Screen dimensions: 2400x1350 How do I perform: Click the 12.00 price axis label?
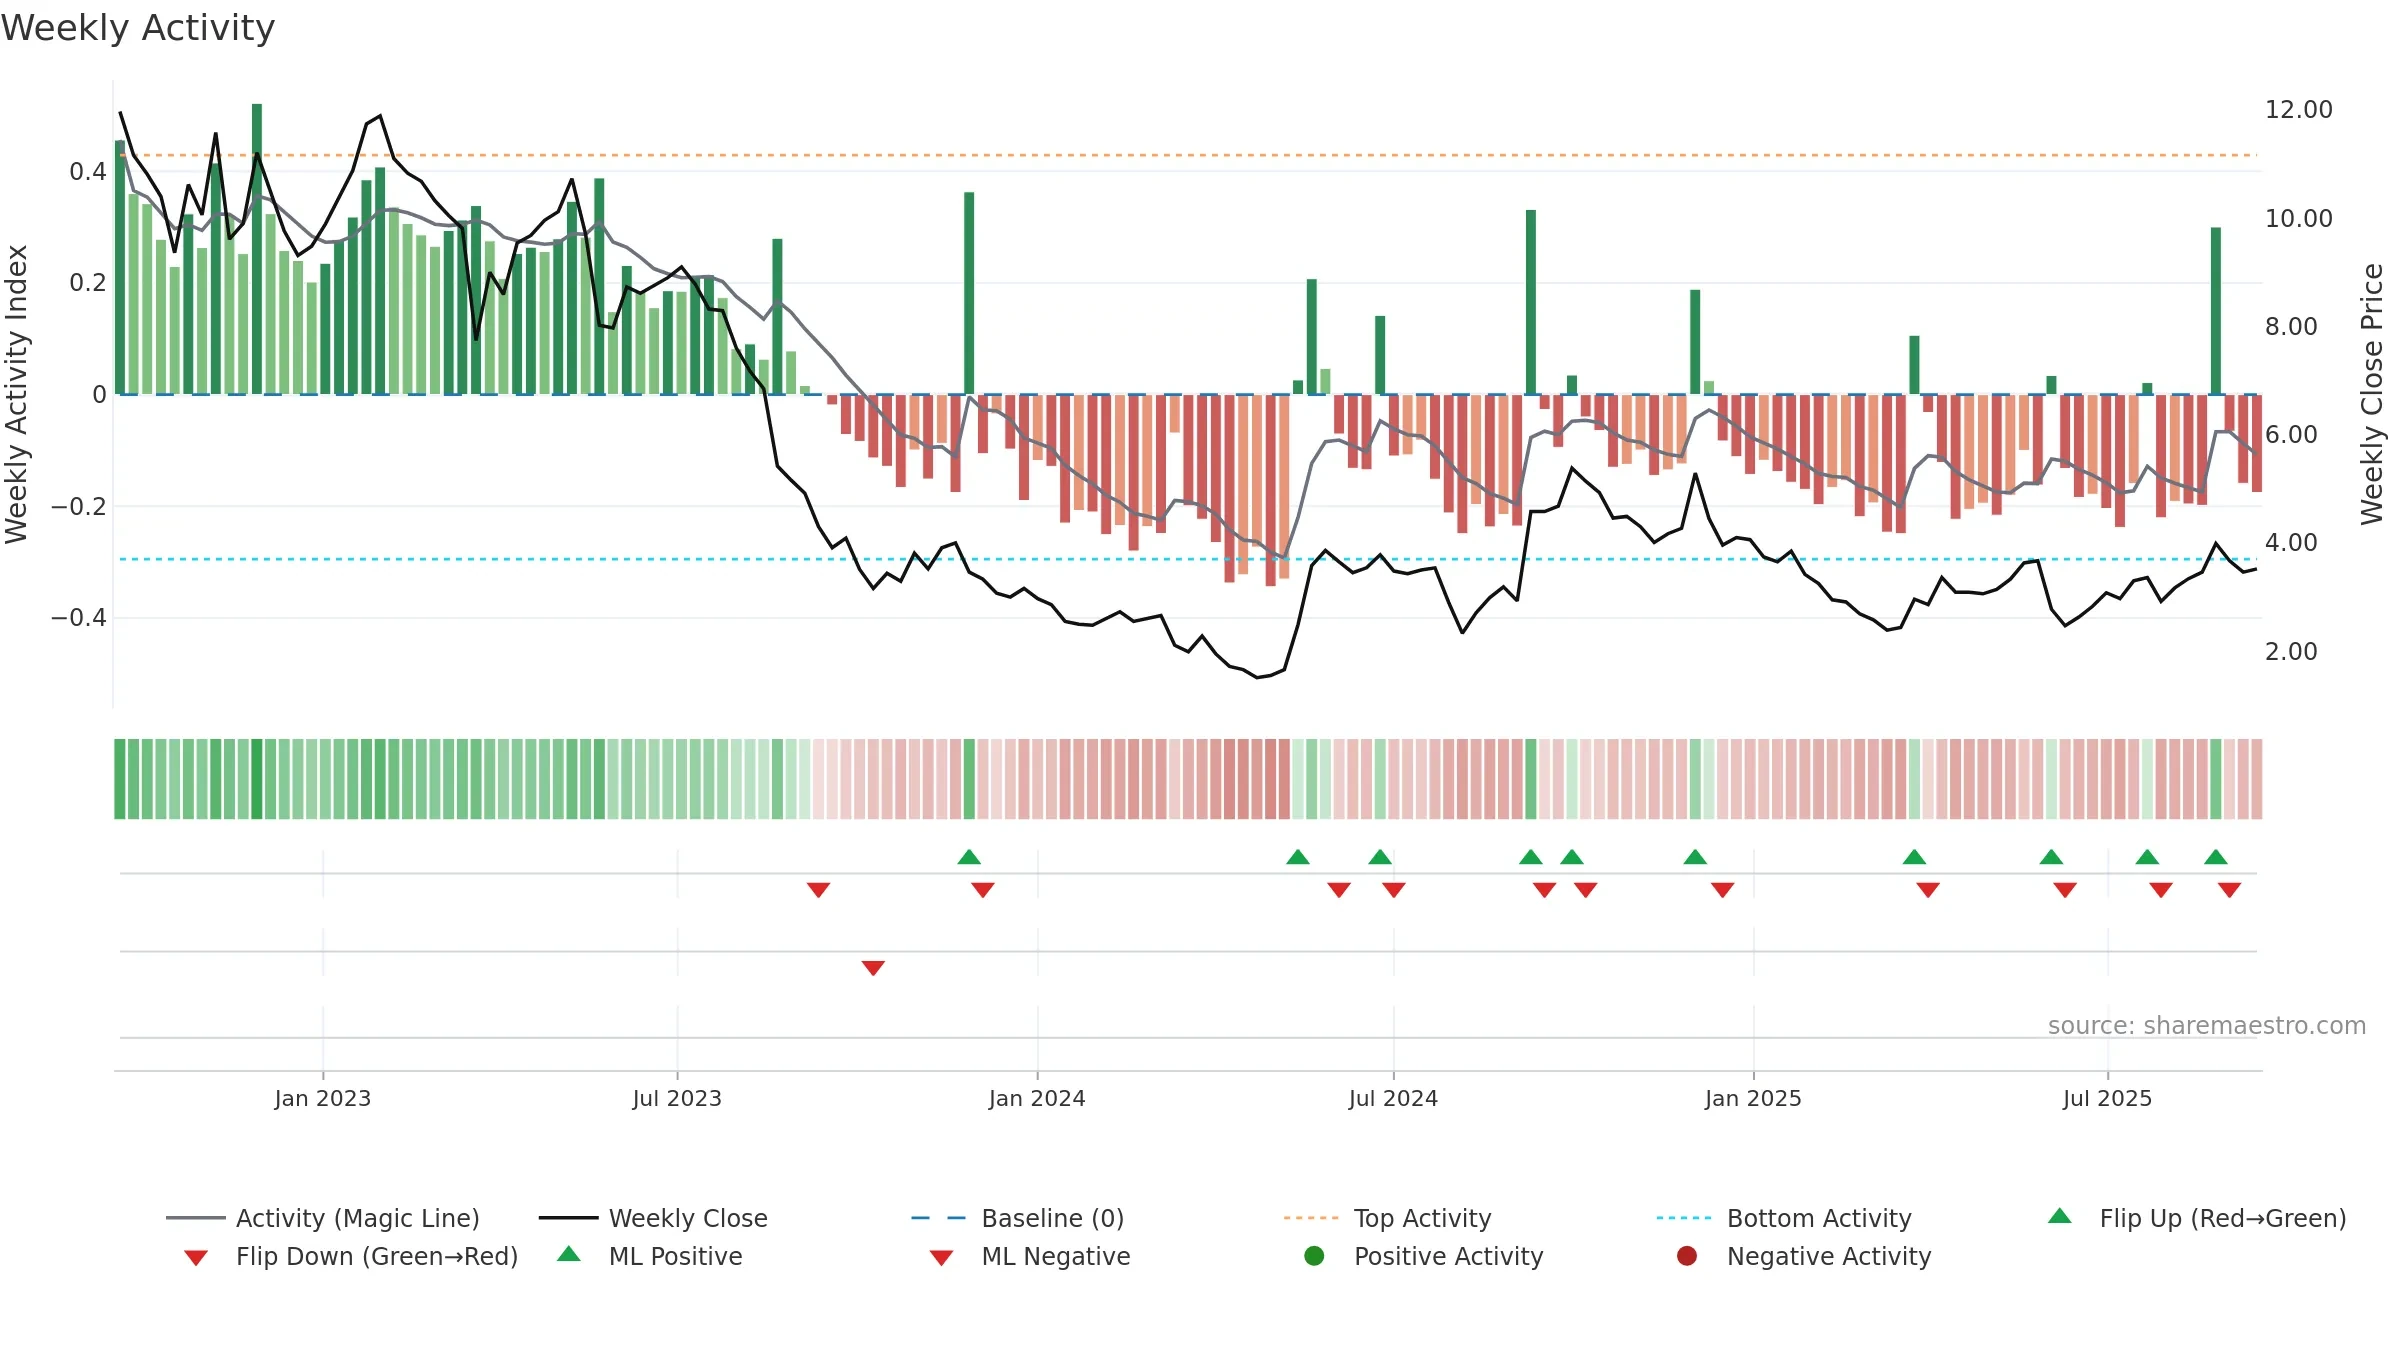[x=2298, y=110]
